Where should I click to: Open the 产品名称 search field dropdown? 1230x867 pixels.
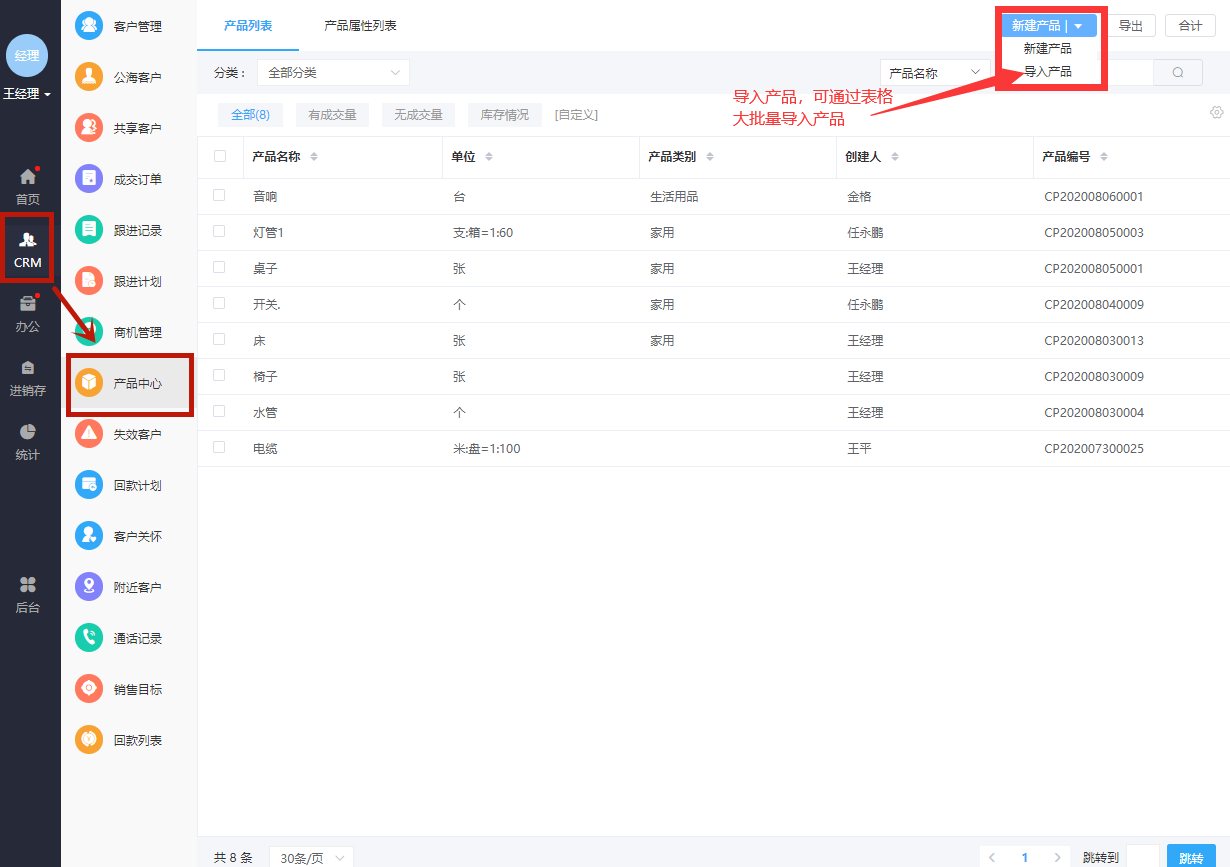click(935, 73)
